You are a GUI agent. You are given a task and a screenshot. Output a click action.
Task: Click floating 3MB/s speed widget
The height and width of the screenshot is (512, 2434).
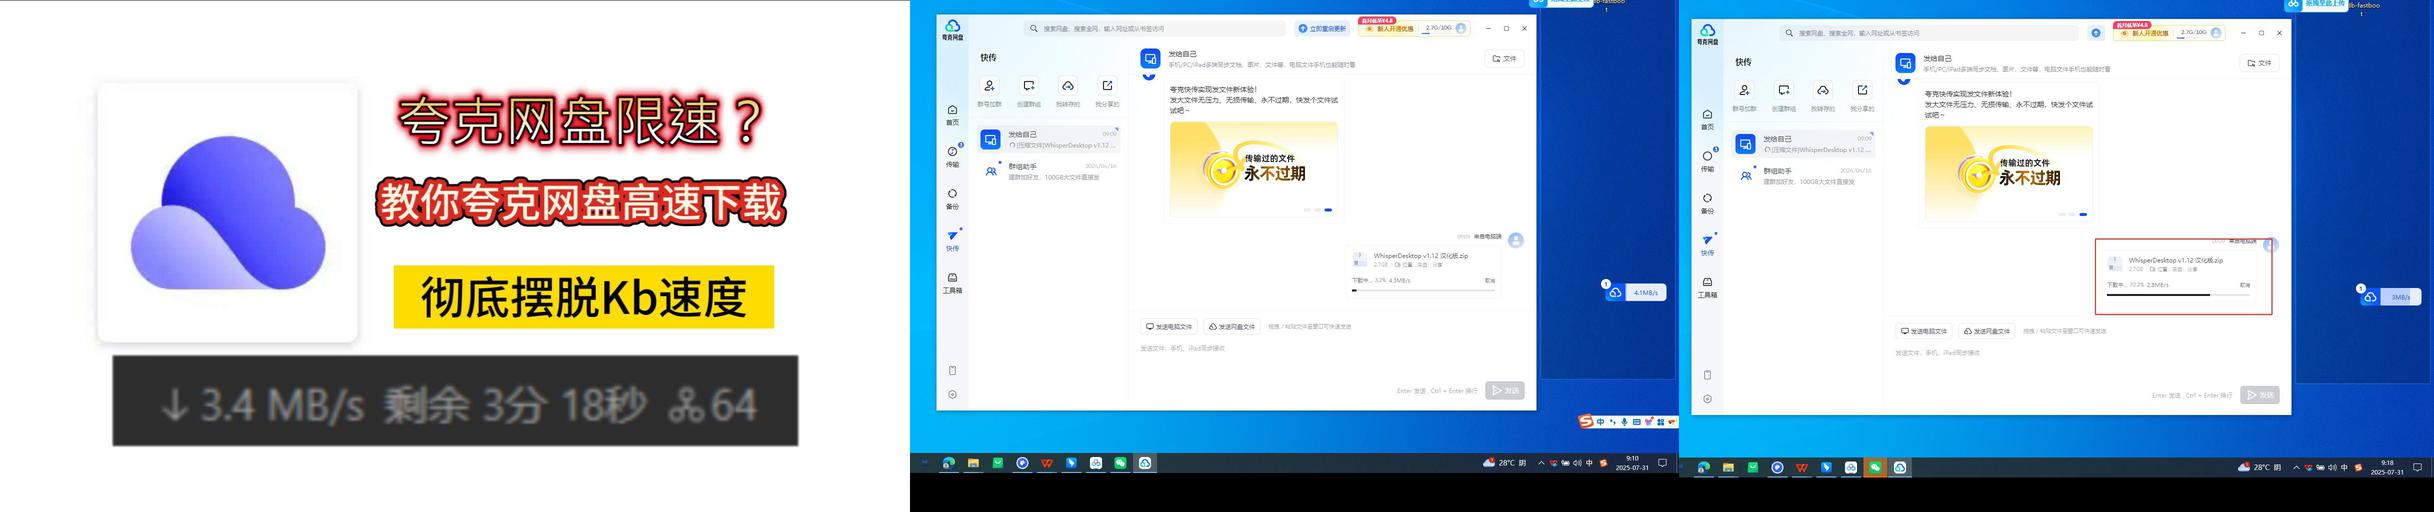2392,297
